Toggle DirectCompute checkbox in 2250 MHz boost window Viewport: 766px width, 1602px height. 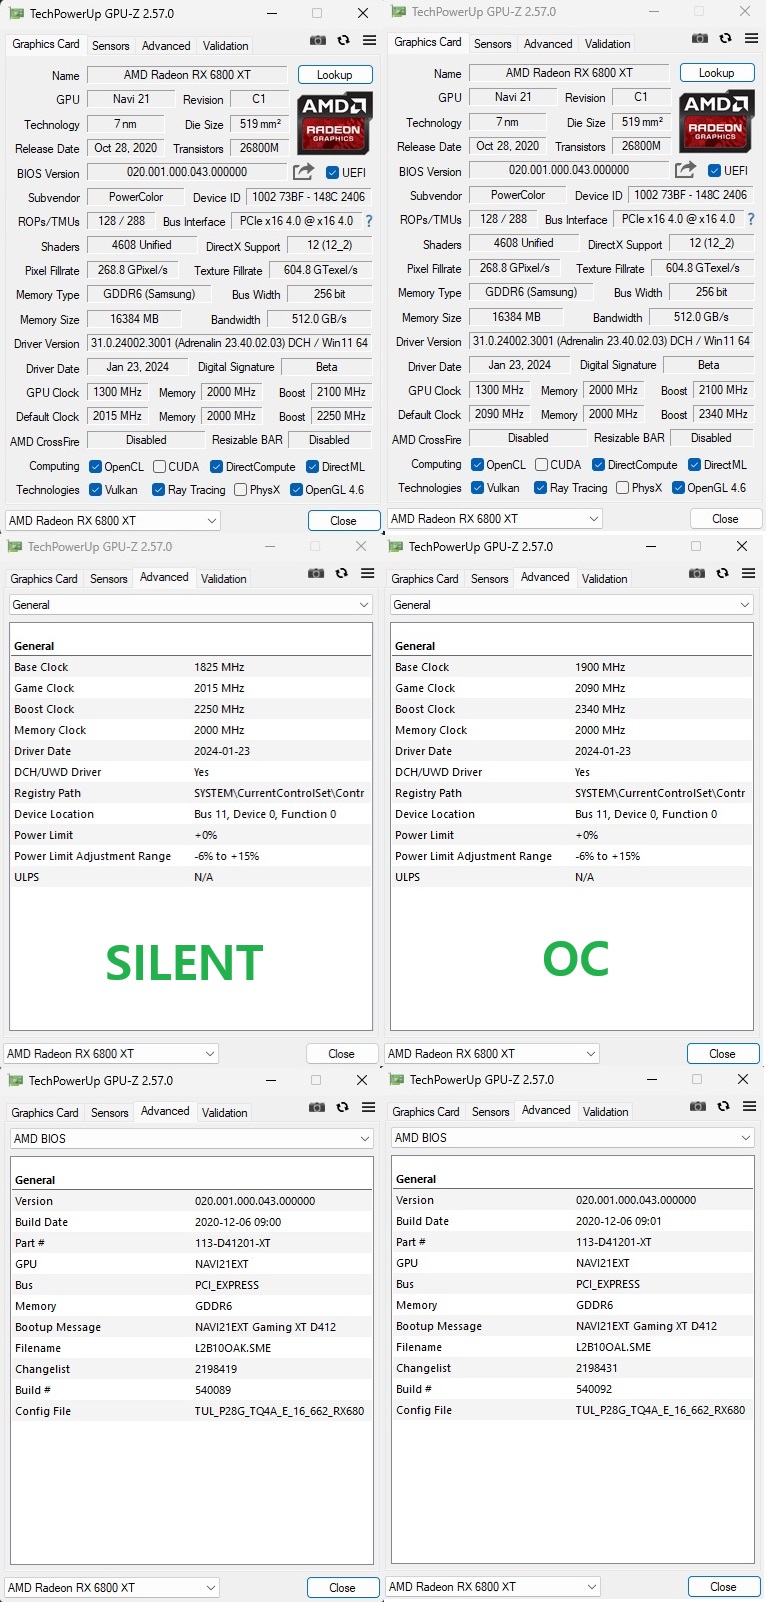click(216, 467)
